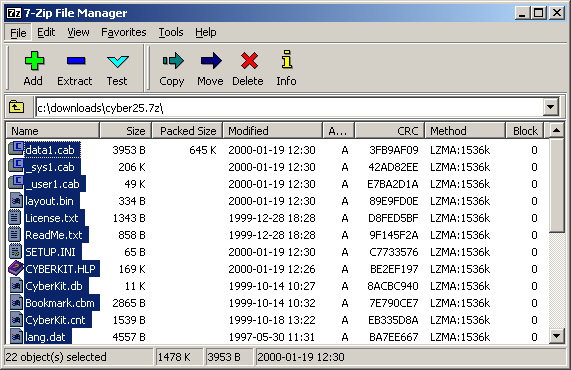Open the Help menu
Viewport: 571px width, 370px height.
[x=206, y=32]
